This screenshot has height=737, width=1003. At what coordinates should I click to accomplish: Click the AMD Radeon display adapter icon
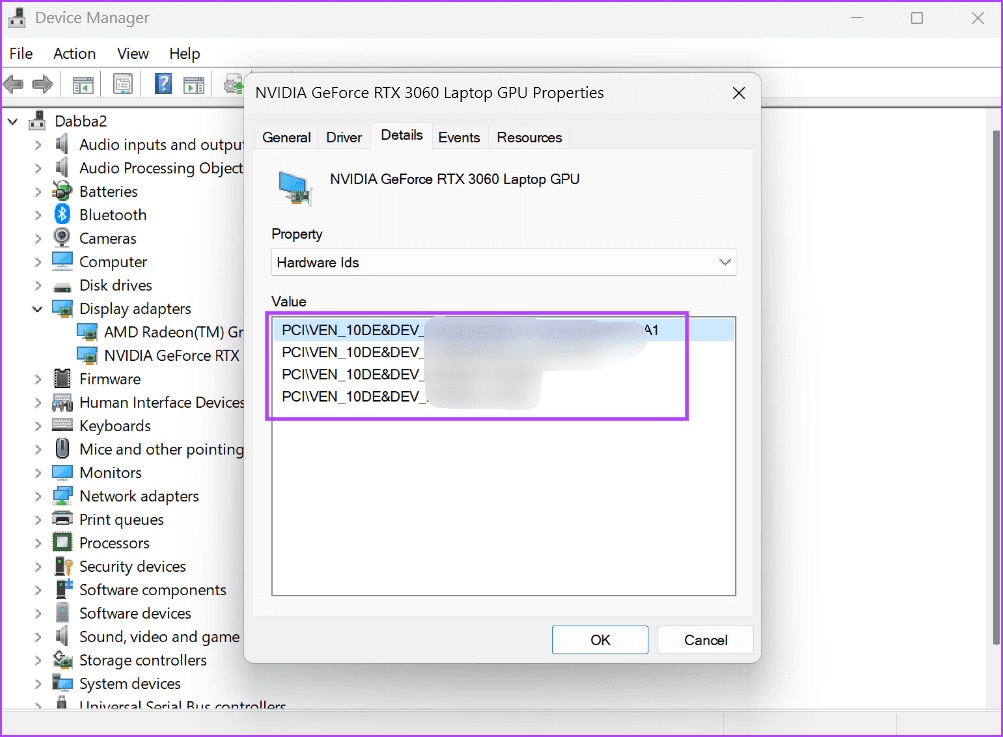(x=88, y=331)
